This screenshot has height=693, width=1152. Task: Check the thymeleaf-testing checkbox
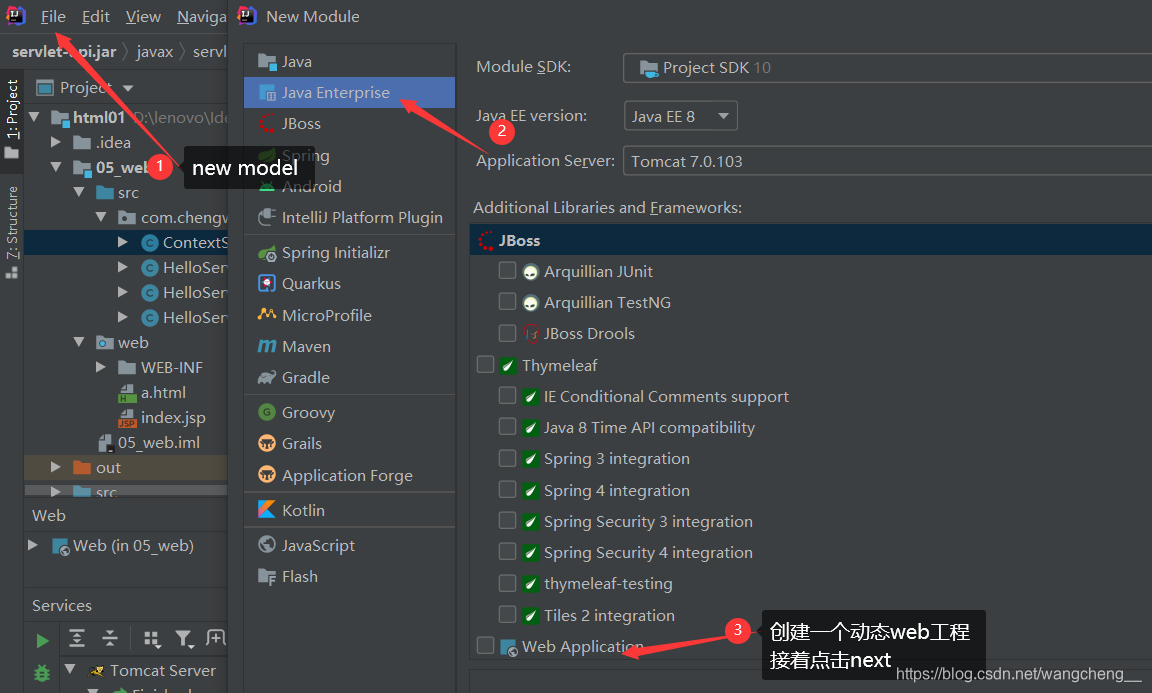pyautogui.click(x=507, y=583)
